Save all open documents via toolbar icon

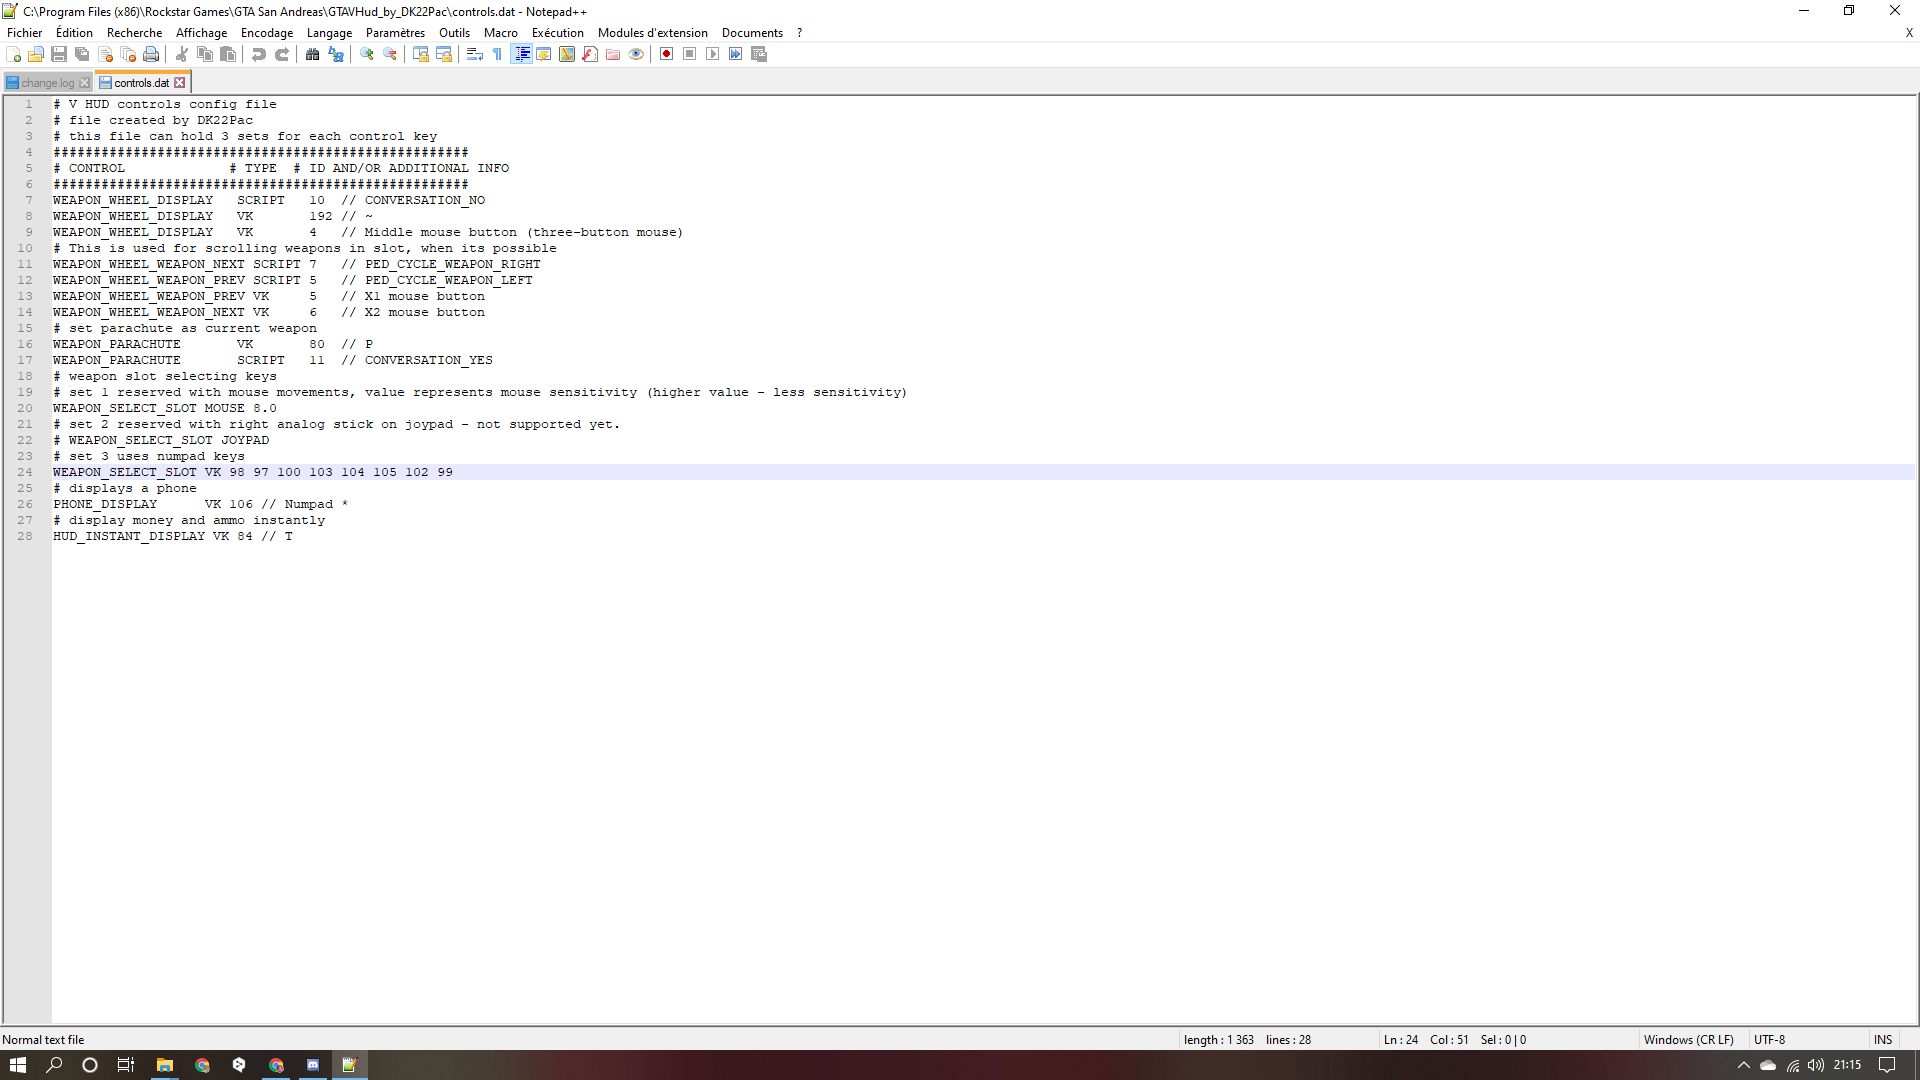pyautogui.click(x=80, y=55)
